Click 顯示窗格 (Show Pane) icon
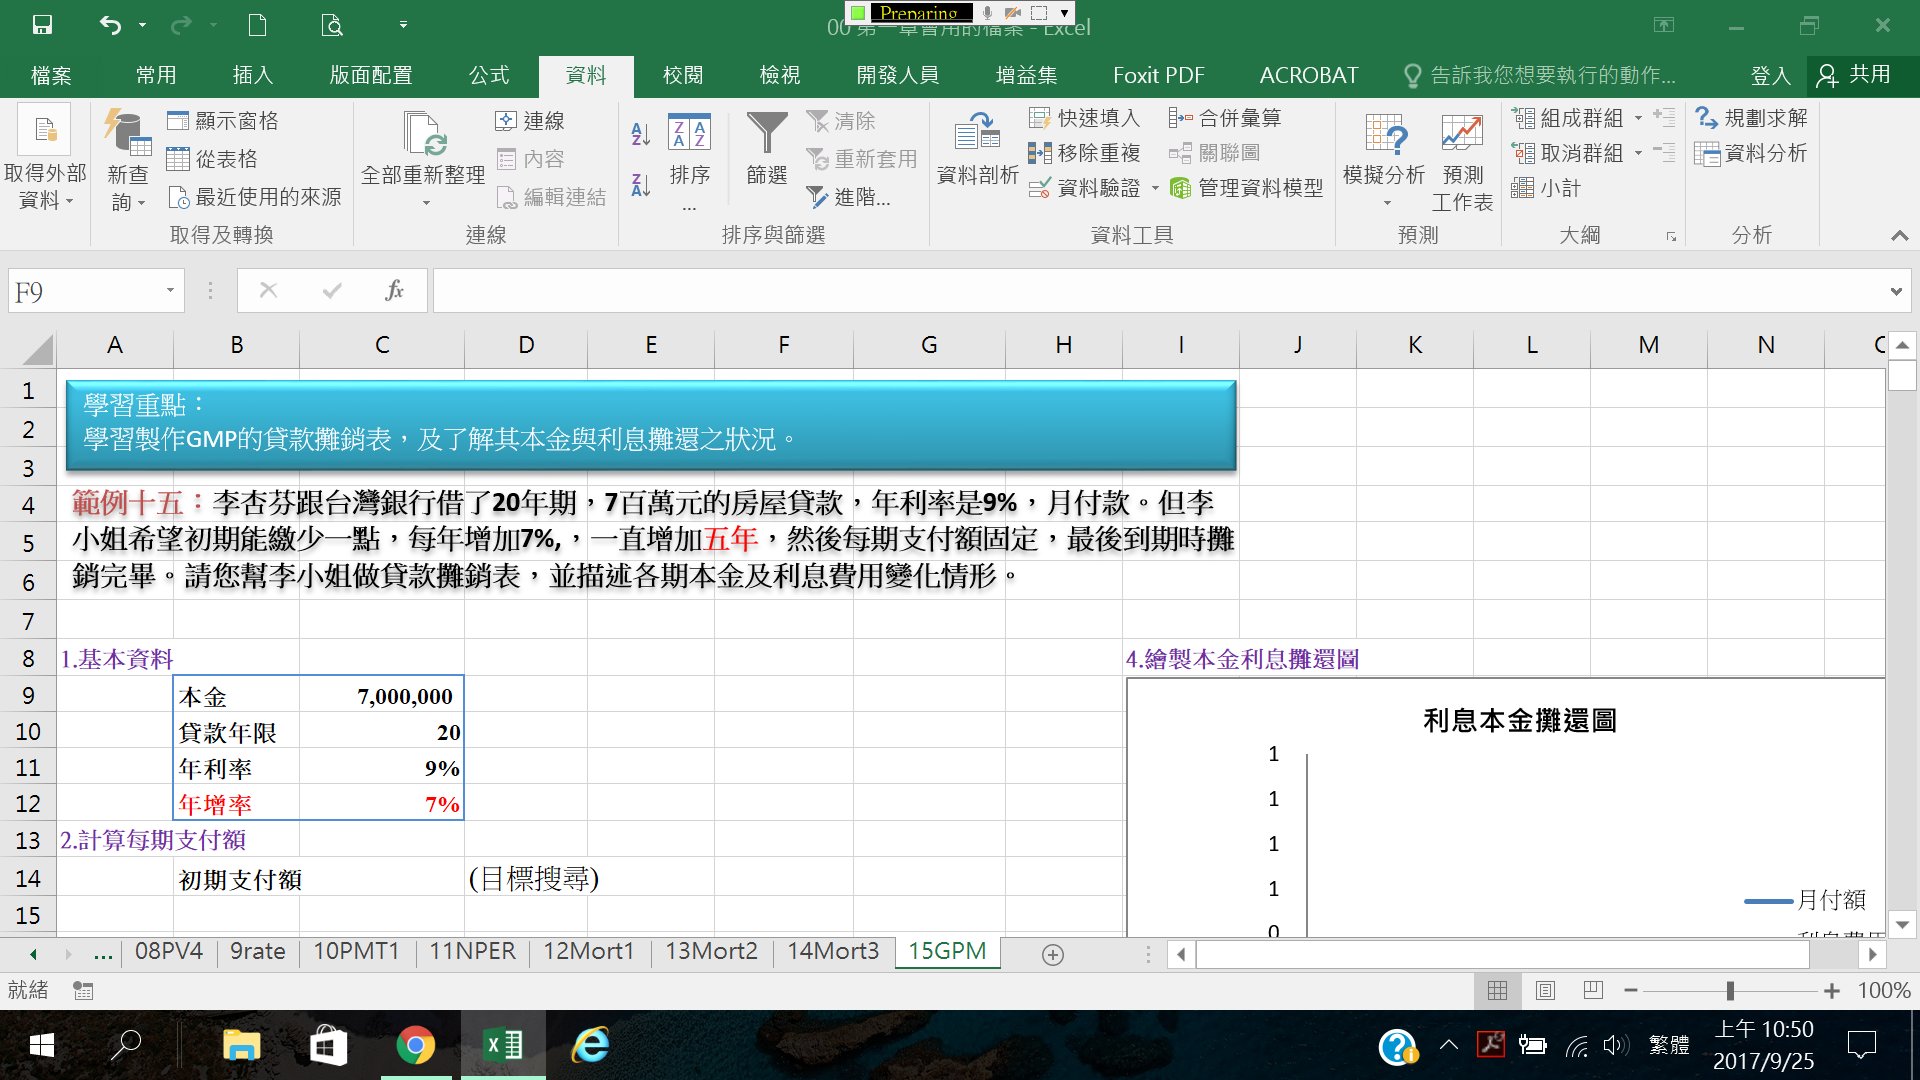 pos(178,121)
